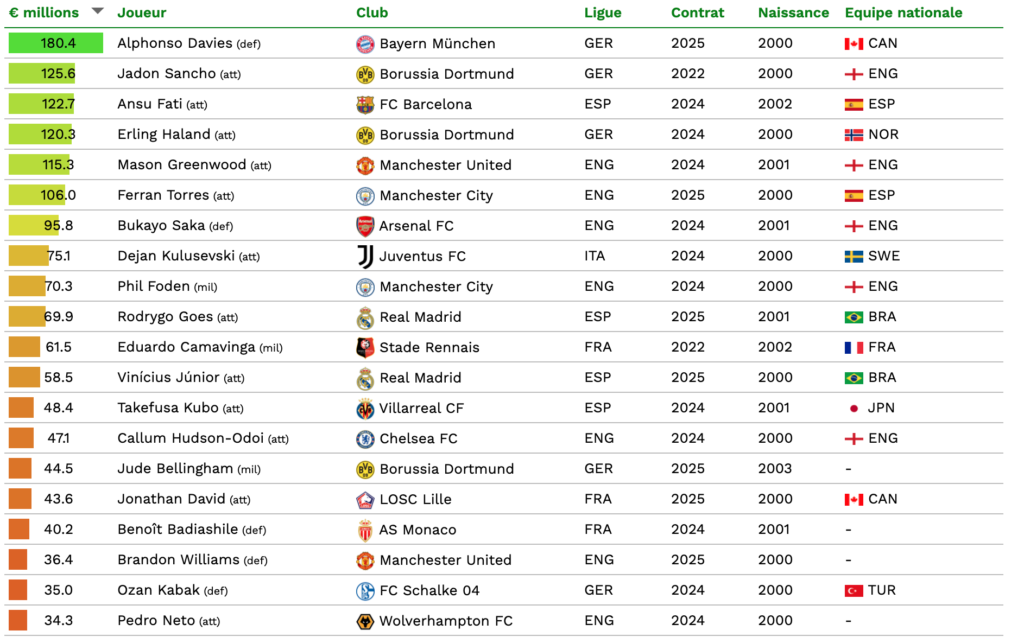
Task: Sort table by Joueur column header
Action: pyautogui.click(x=142, y=13)
